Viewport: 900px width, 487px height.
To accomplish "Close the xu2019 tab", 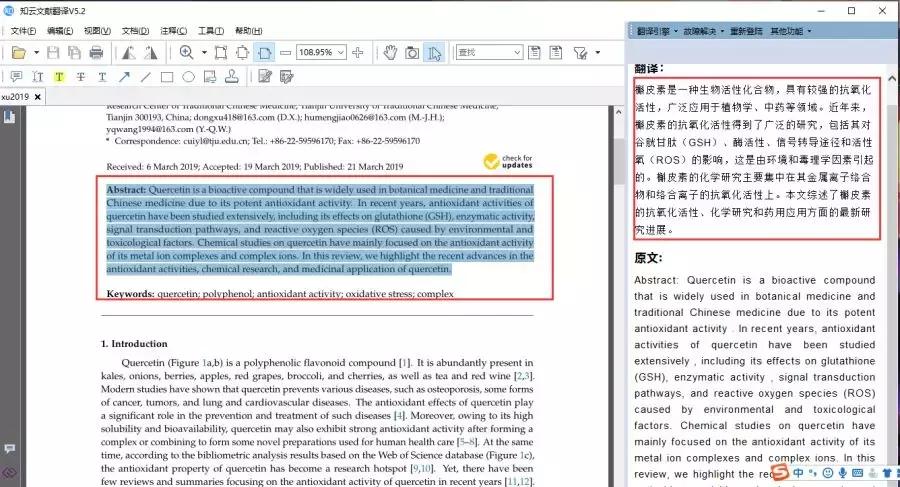I will (x=38, y=96).
